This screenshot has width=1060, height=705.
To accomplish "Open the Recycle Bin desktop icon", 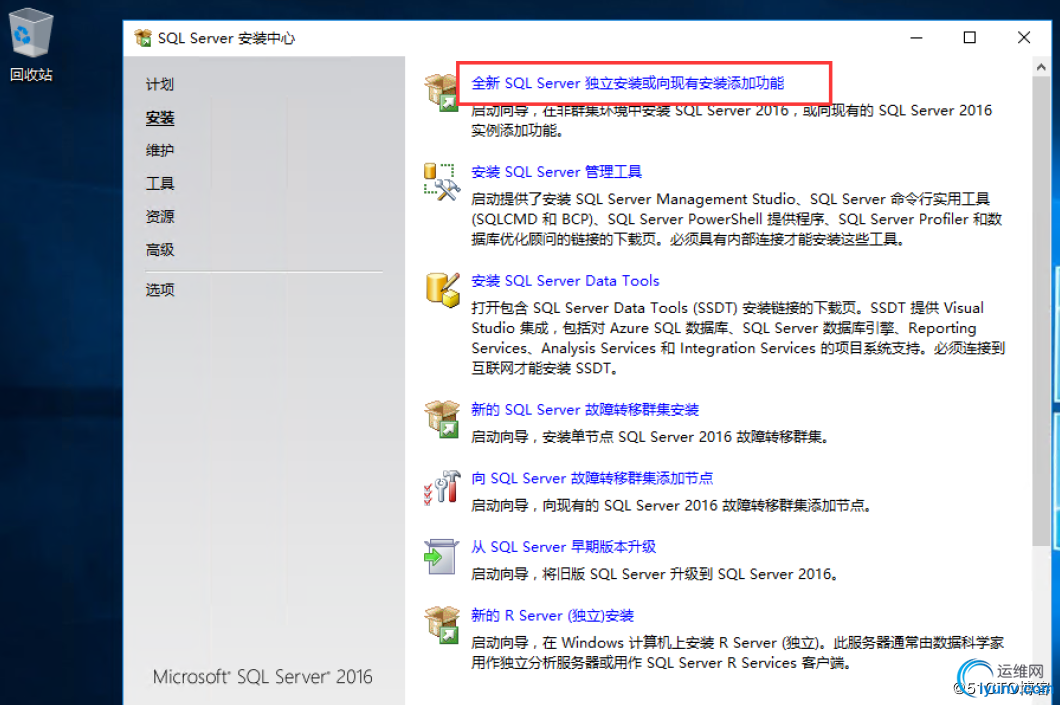I will click(x=31, y=45).
